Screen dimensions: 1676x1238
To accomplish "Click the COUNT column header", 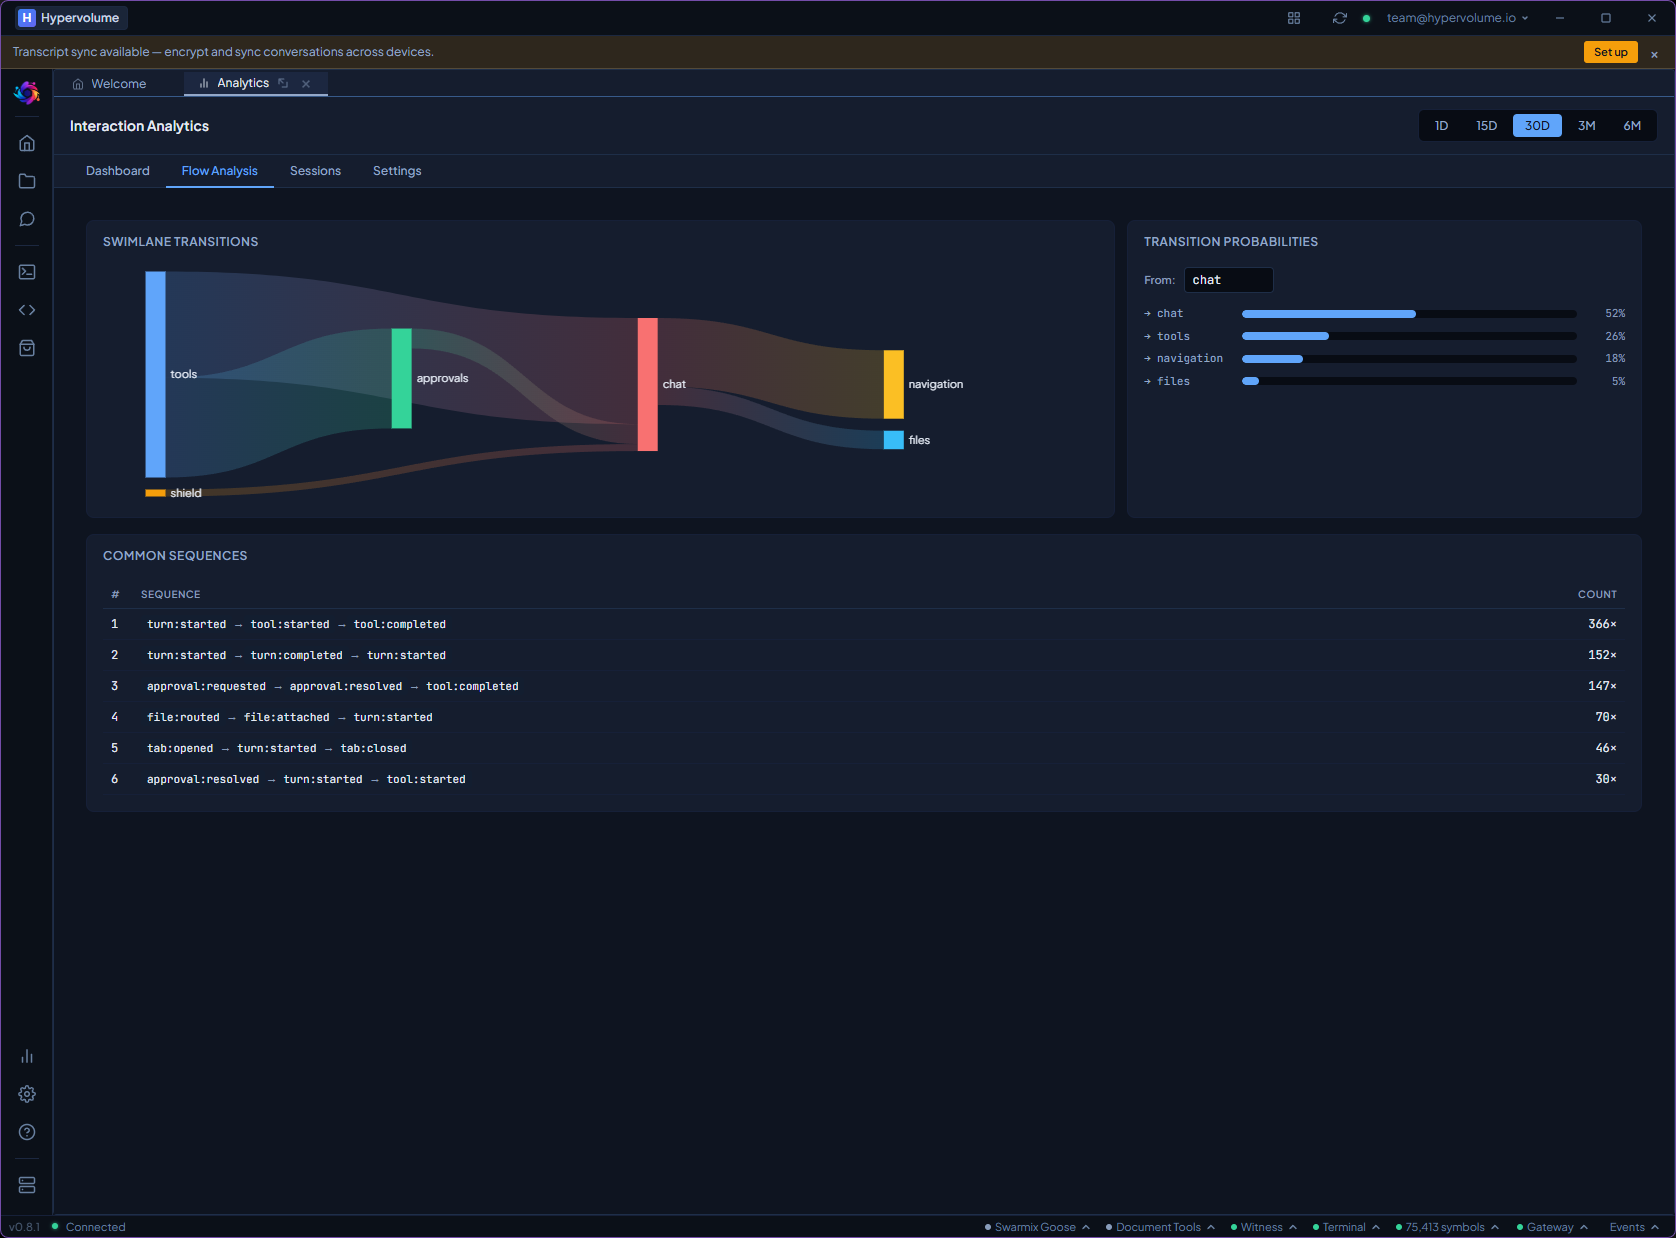I will pyautogui.click(x=1597, y=594).
